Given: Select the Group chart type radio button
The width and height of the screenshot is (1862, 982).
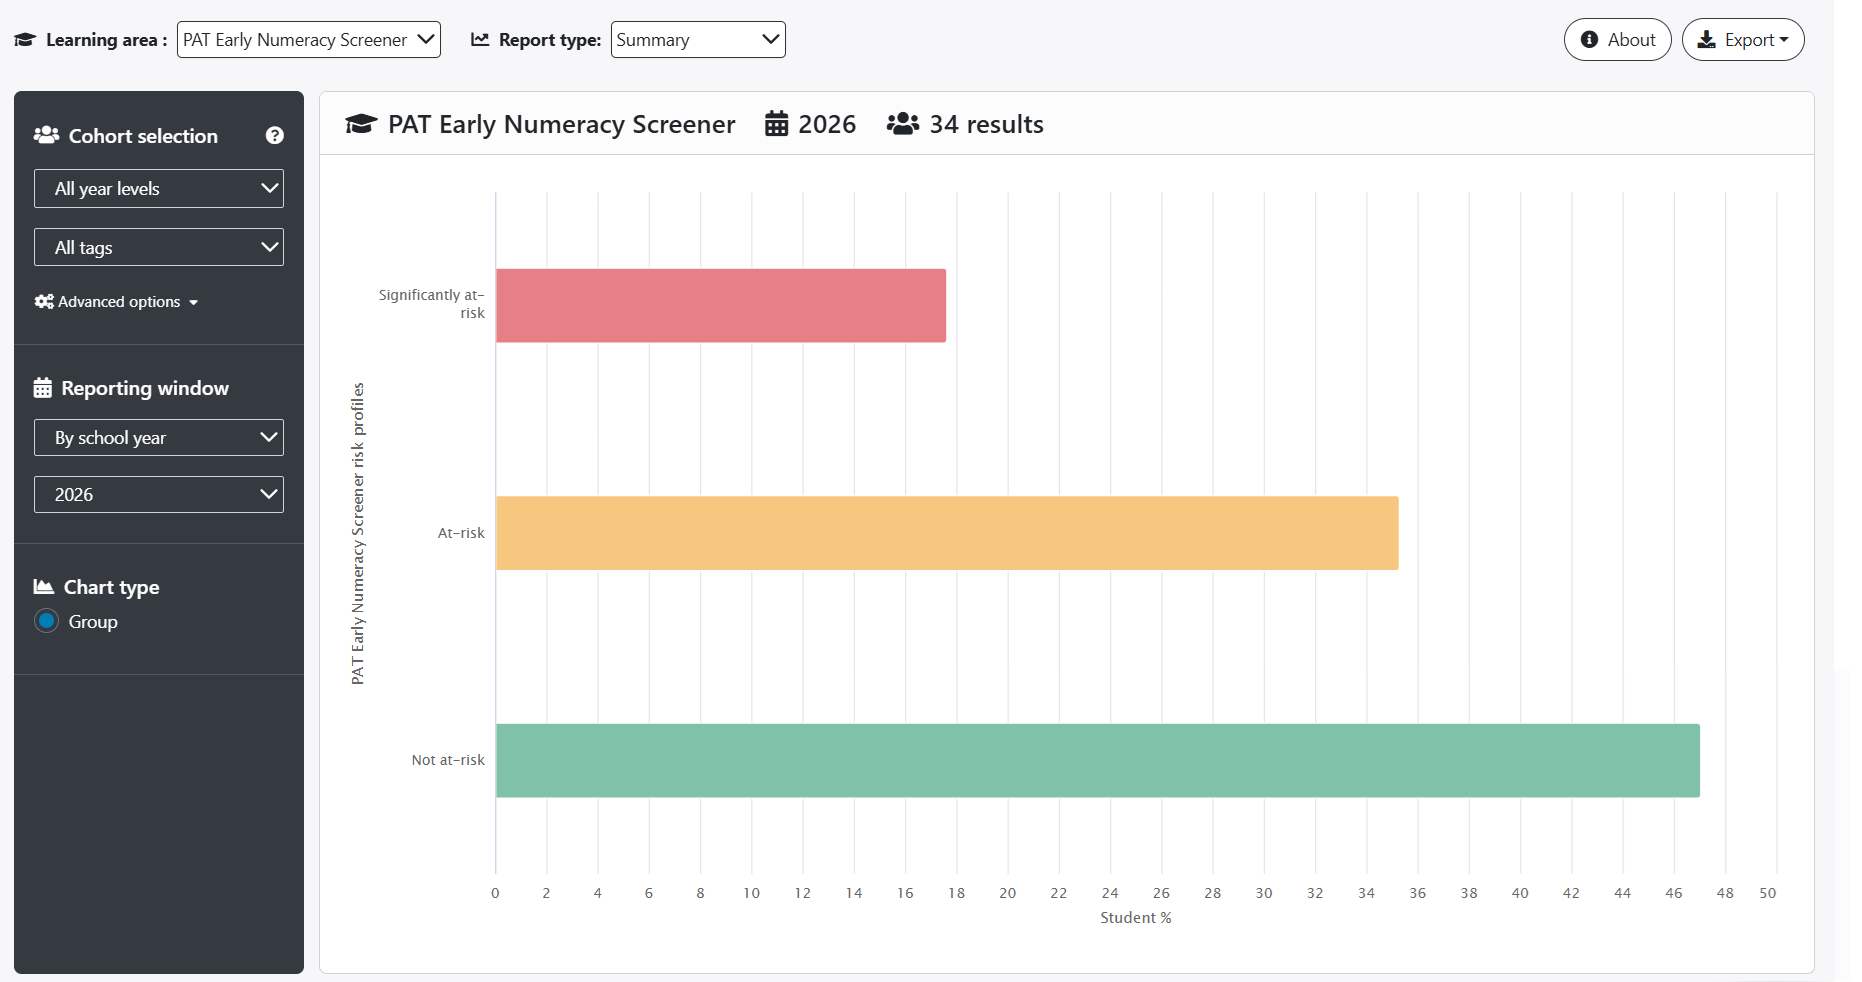Looking at the screenshot, I should [x=47, y=621].
